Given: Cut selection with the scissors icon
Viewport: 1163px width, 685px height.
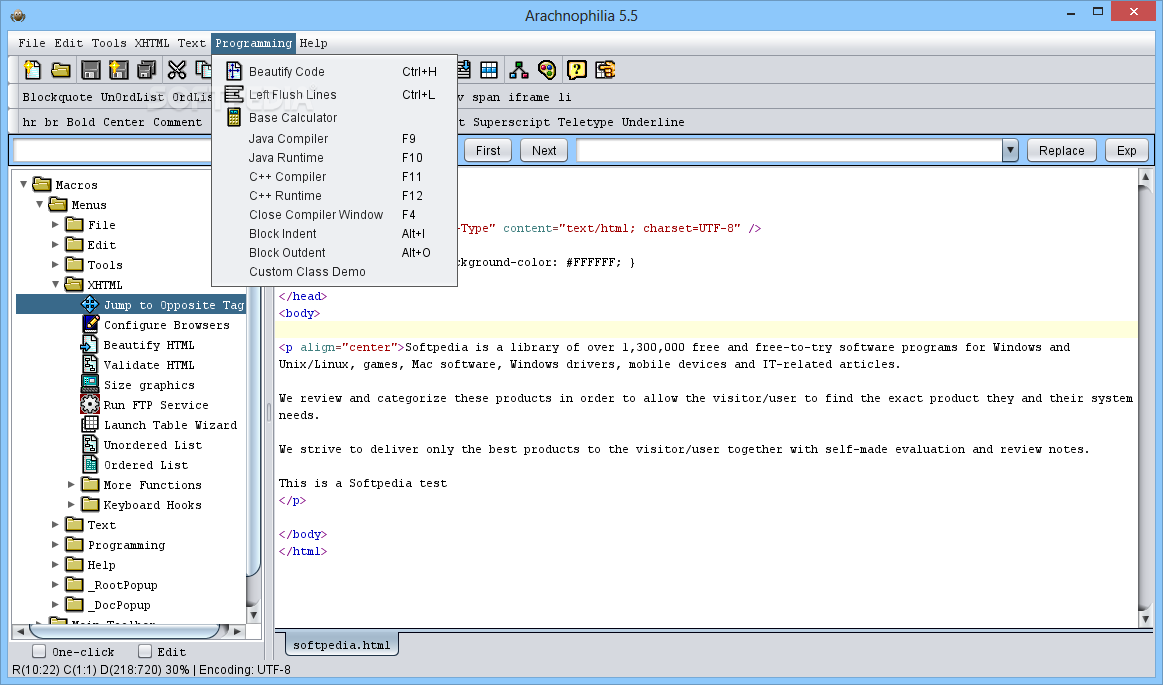Looking at the screenshot, I should pos(177,70).
